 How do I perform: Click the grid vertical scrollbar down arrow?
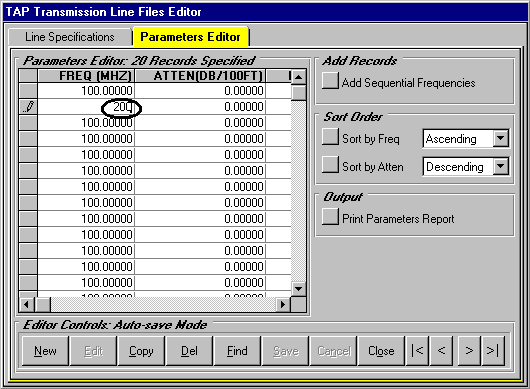click(x=298, y=289)
